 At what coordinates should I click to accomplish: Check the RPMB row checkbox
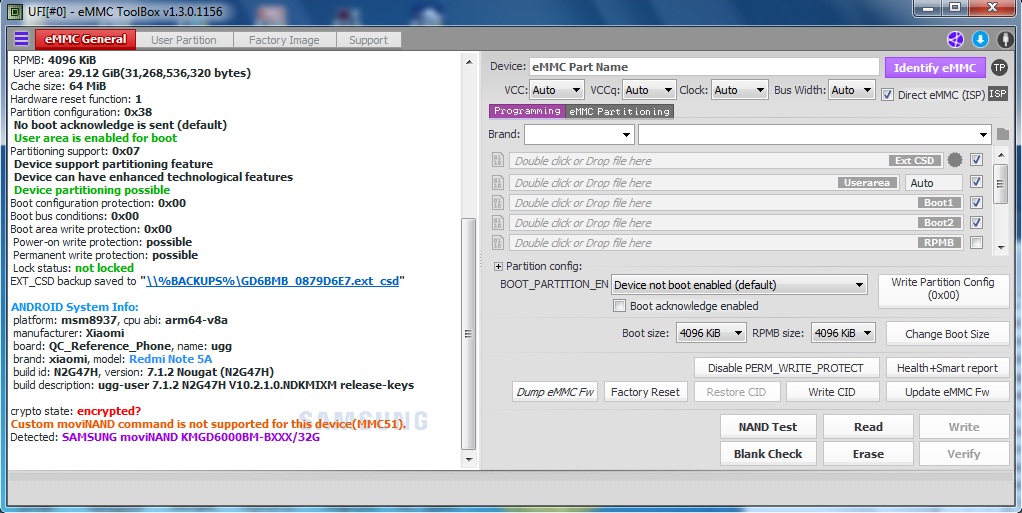976,242
